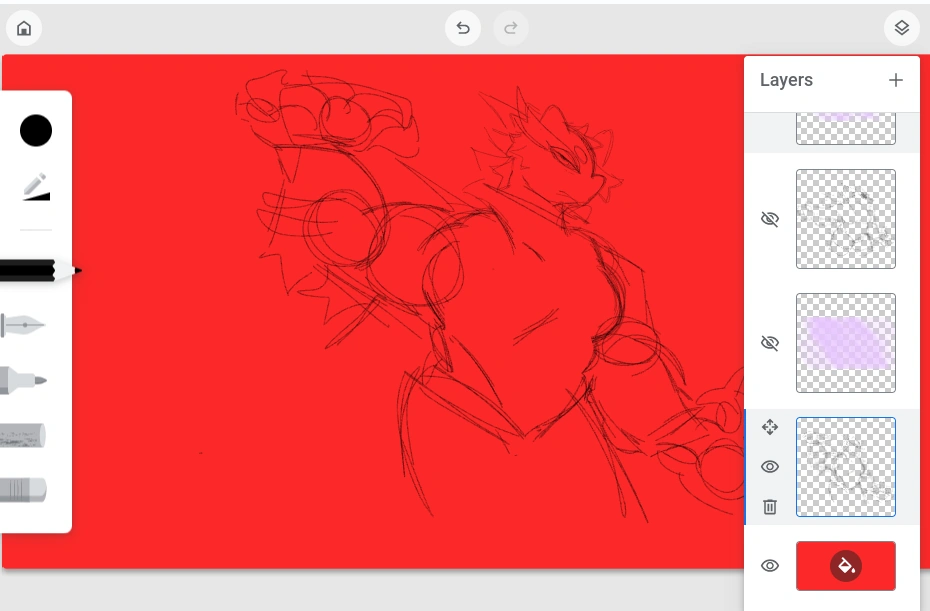Undo the last action
Viewport: 930px width, 611px height.
(462, 28)
